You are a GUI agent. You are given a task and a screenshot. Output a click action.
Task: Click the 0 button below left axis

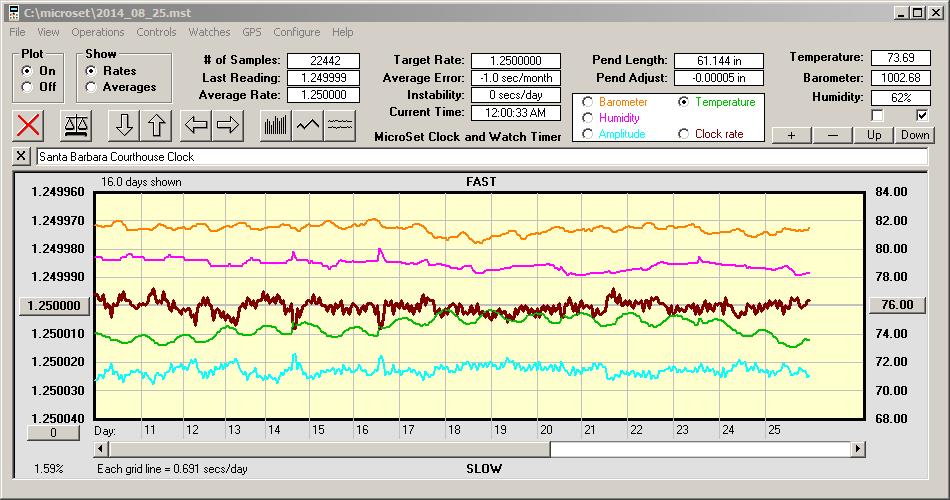tap(53, 433)
